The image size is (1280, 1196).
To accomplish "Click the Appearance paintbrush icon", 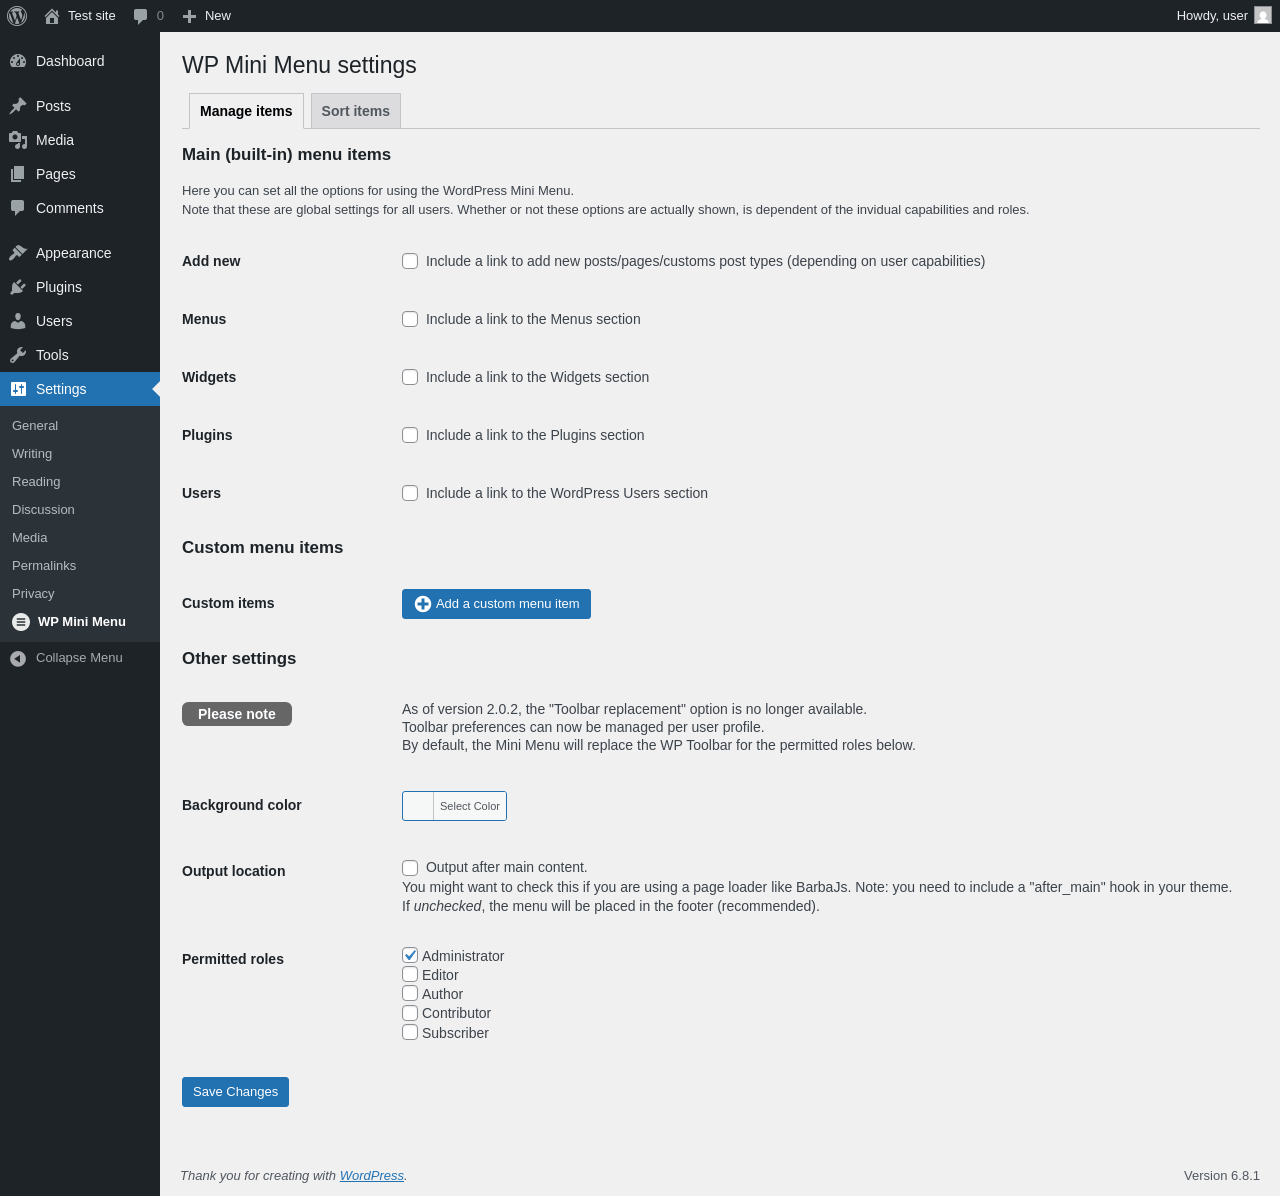I will click(18, 253).
